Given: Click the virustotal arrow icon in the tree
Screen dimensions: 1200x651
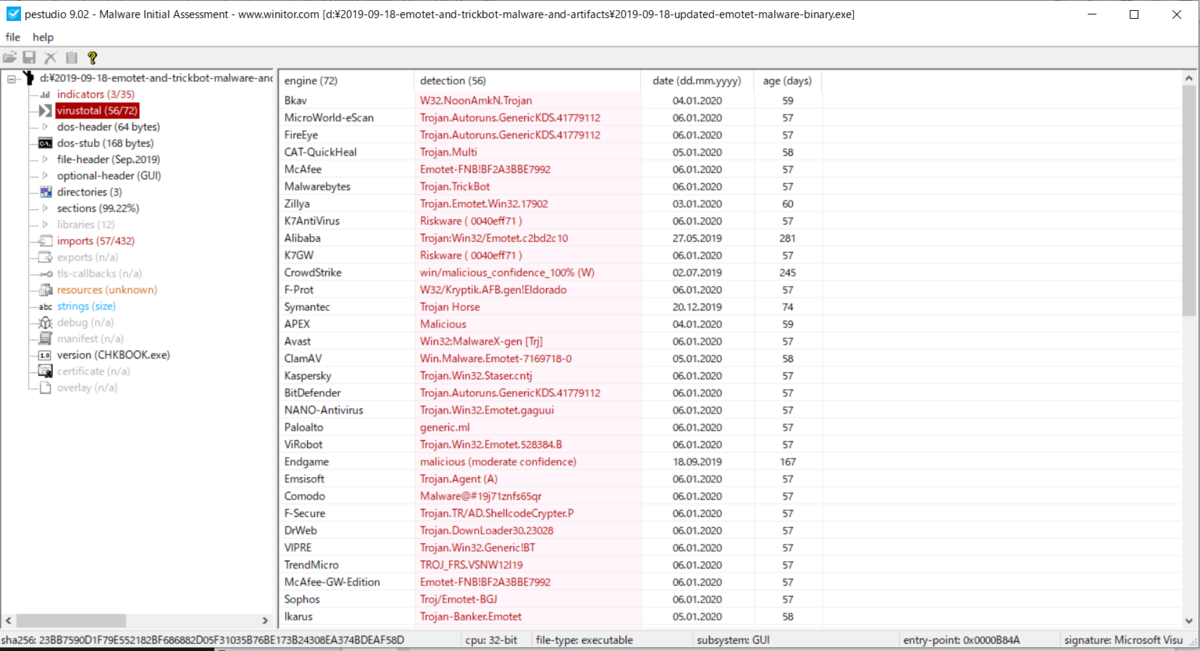Looking at the screenshot, I should click(45, 110).
